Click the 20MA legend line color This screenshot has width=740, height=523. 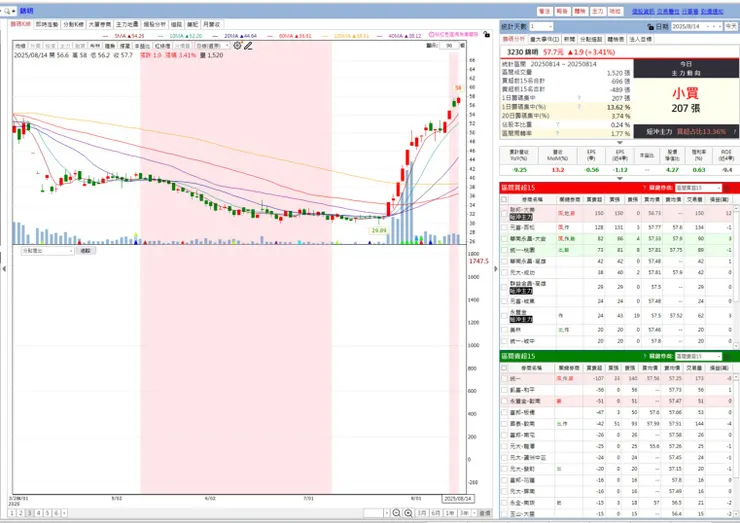[216, 36]
